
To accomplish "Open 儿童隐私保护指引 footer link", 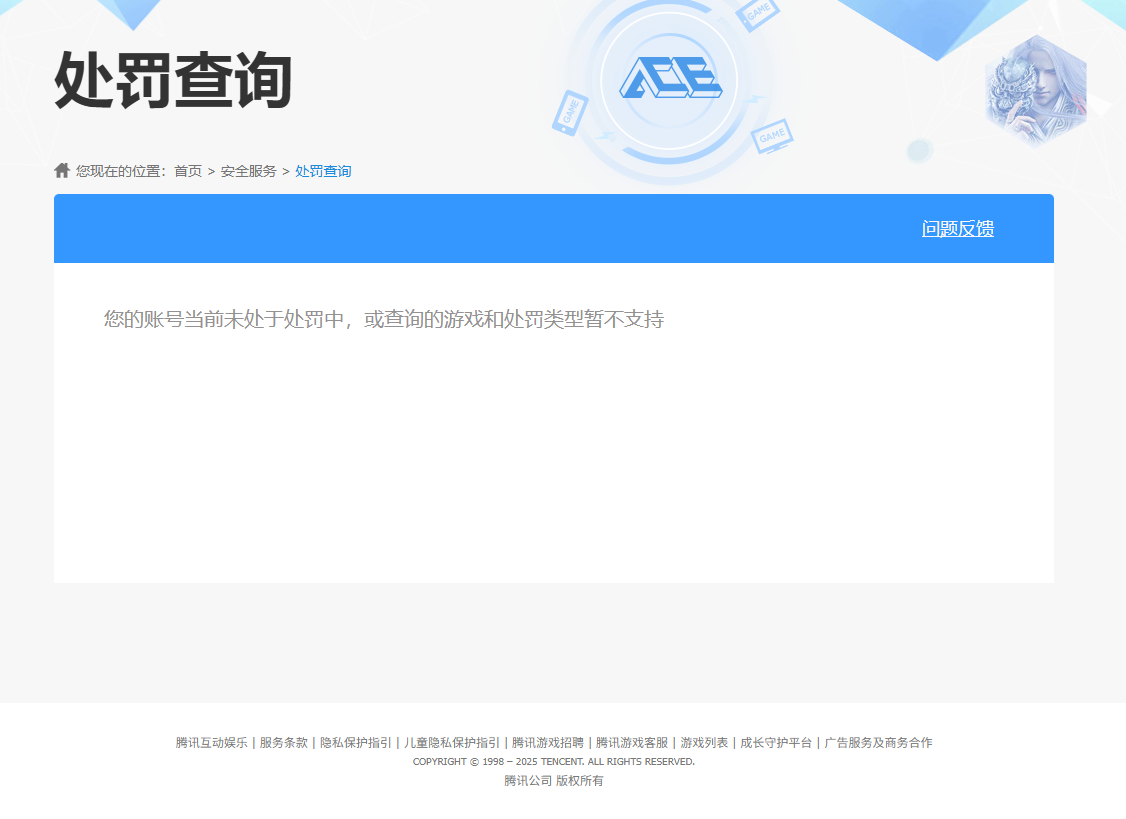I will pos(452,743).
